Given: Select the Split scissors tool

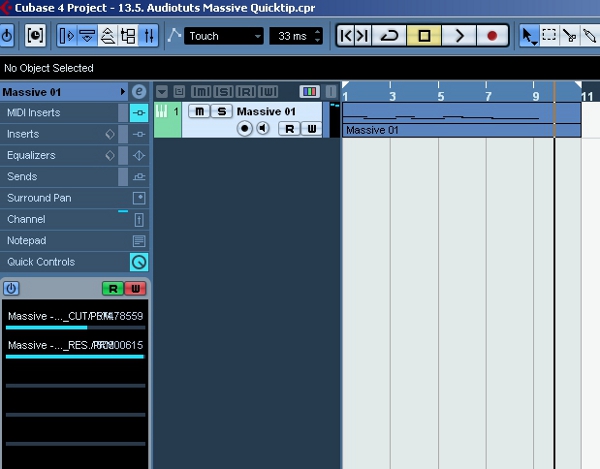Looking at the screenshot, I should pyautogui.click(x=569, y=36).
